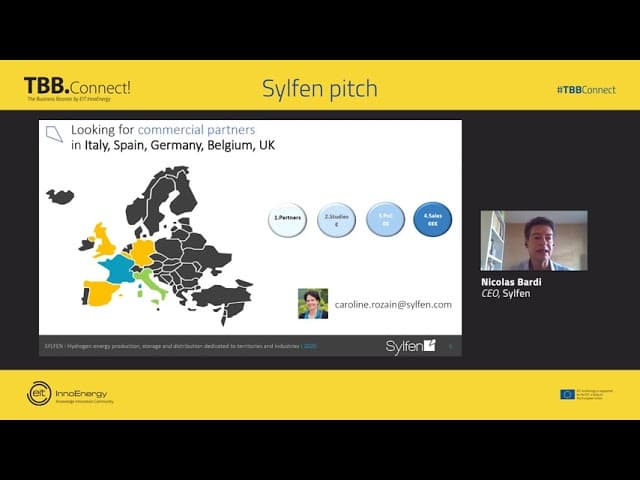
Task: Select the 1.Partners circle
Action: click(287, 219)
